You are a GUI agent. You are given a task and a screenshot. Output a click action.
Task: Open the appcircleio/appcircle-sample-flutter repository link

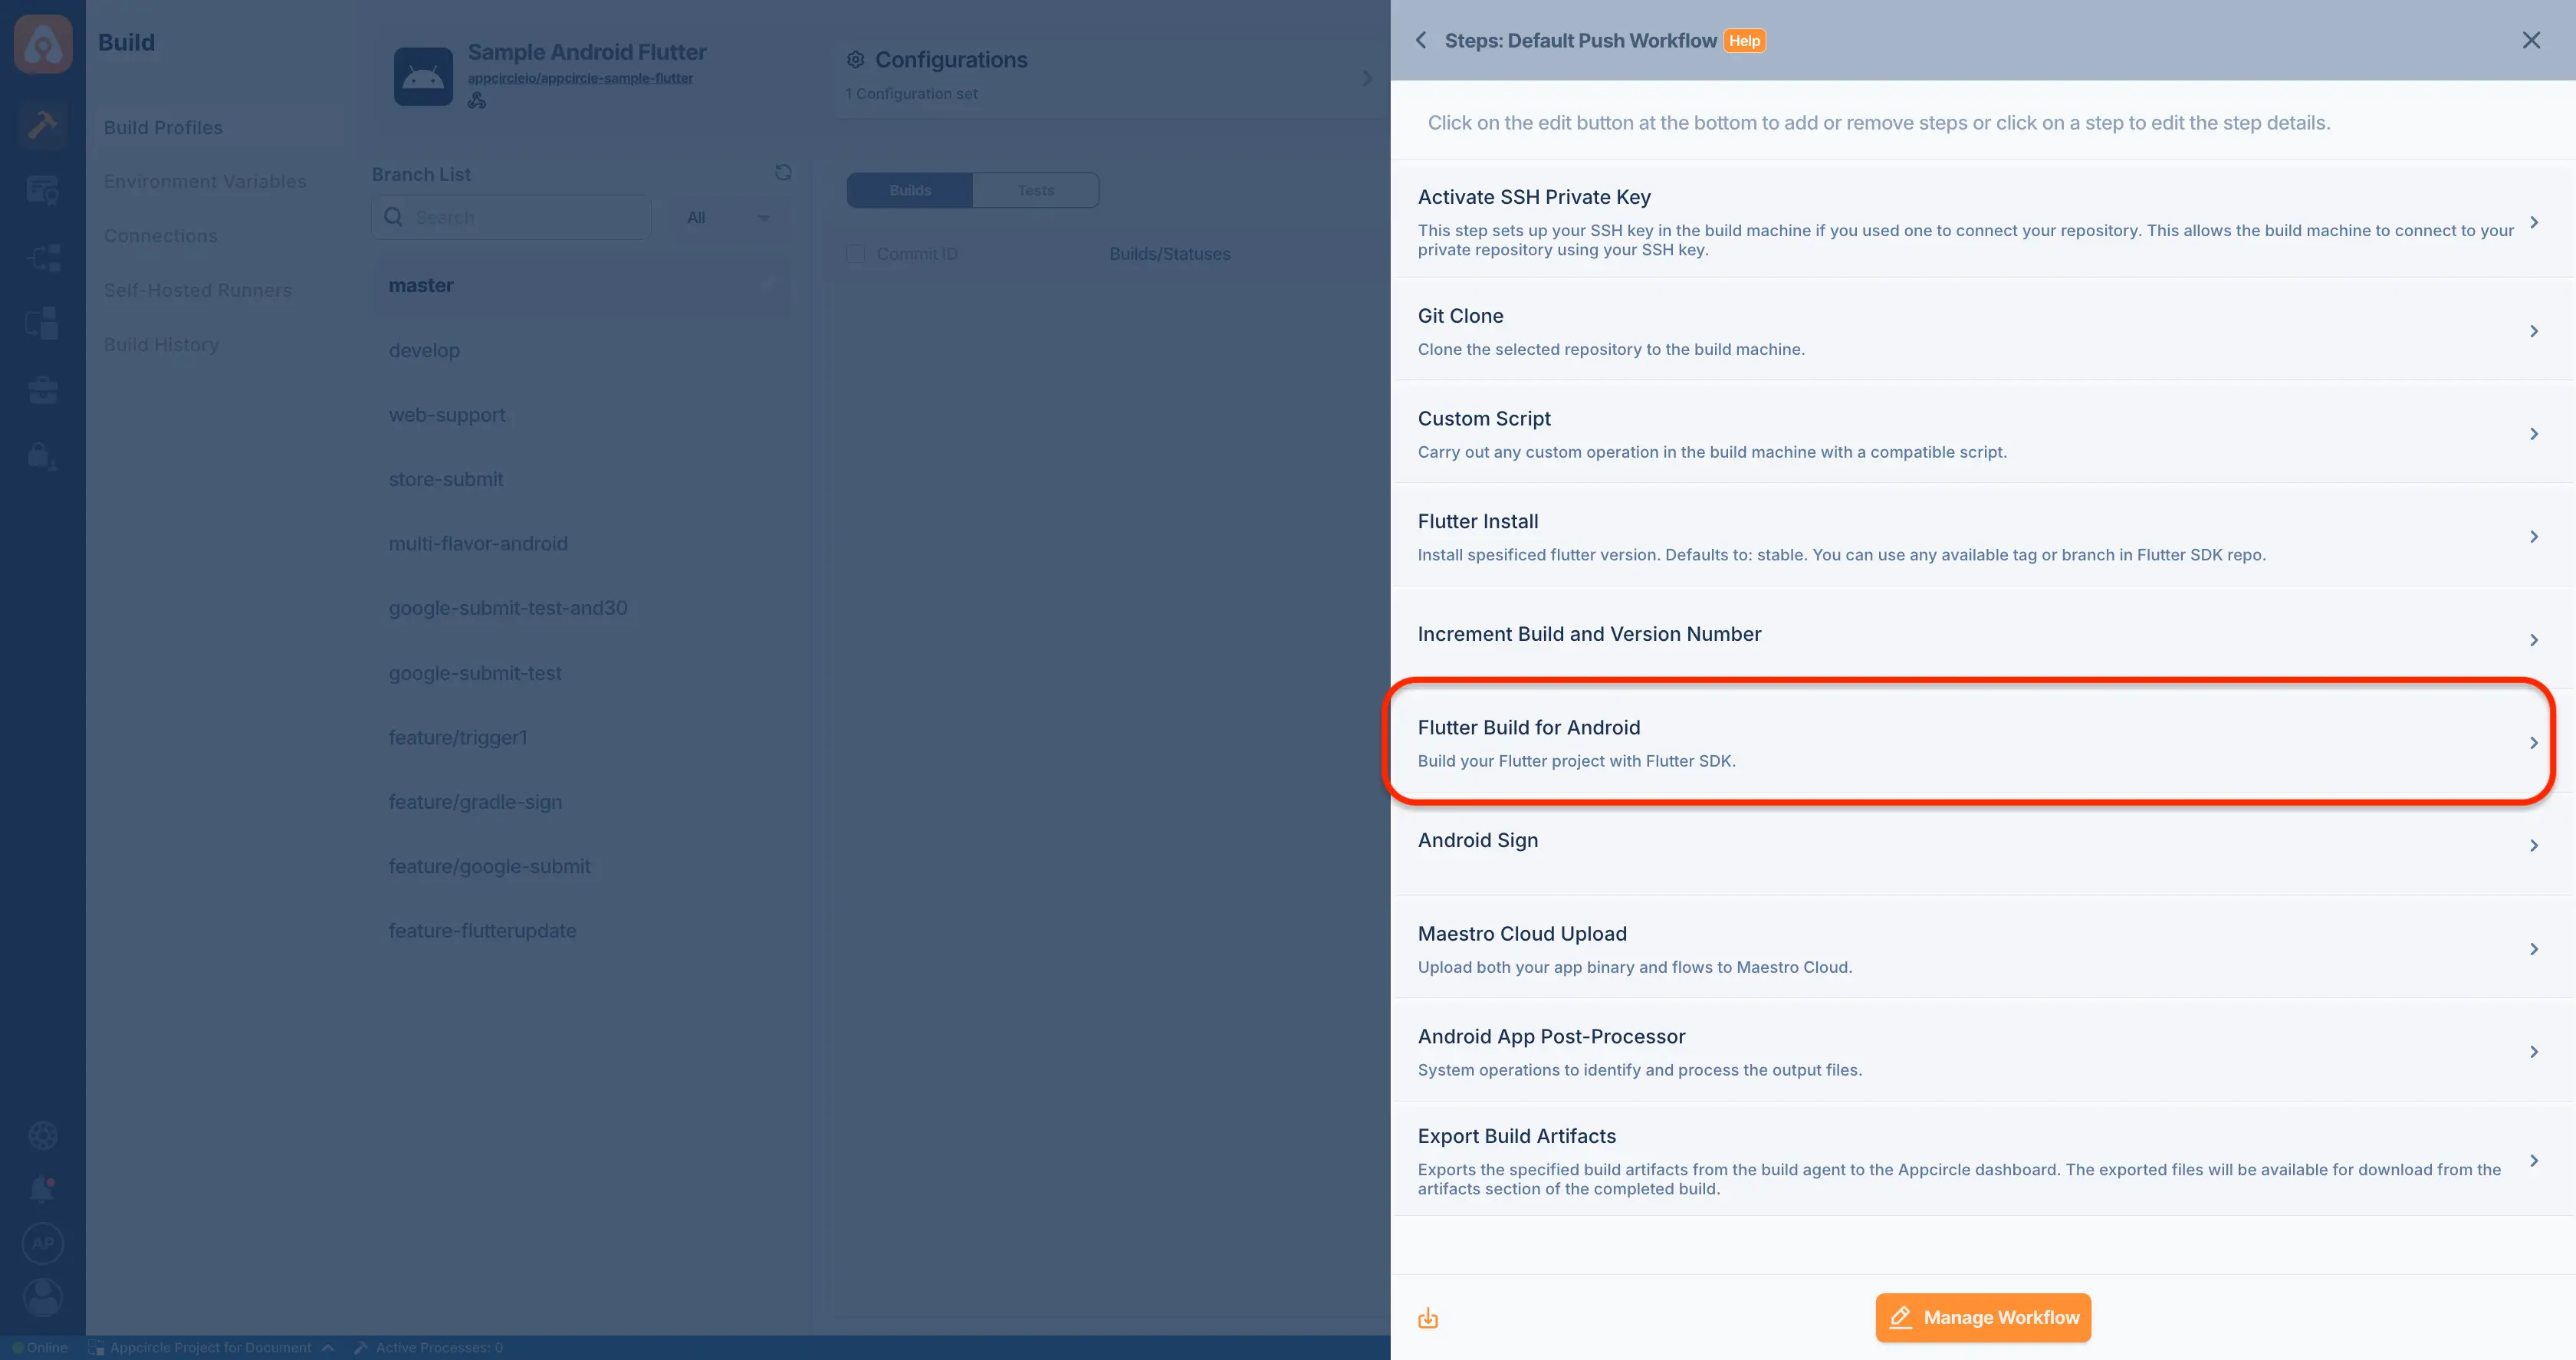coord(580,78)
